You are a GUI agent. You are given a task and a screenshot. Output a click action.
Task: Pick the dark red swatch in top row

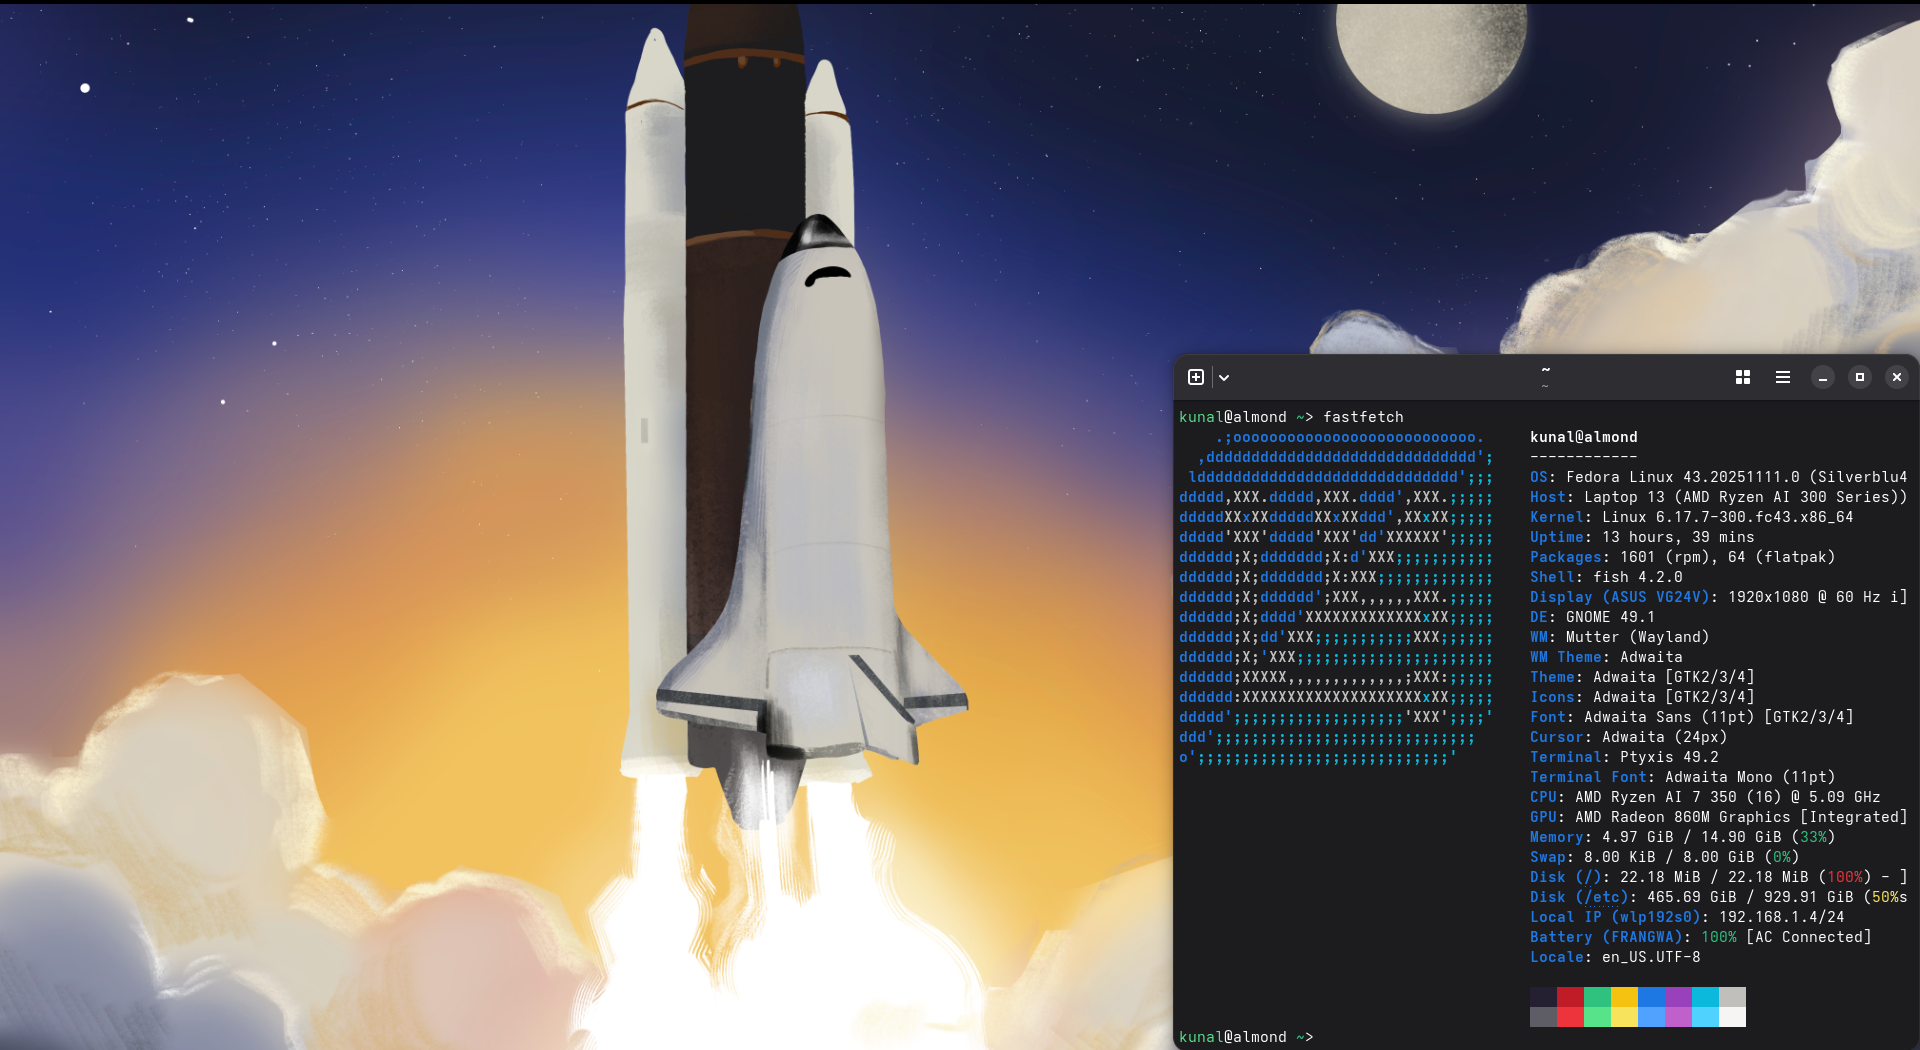(x=1570, y=997)
